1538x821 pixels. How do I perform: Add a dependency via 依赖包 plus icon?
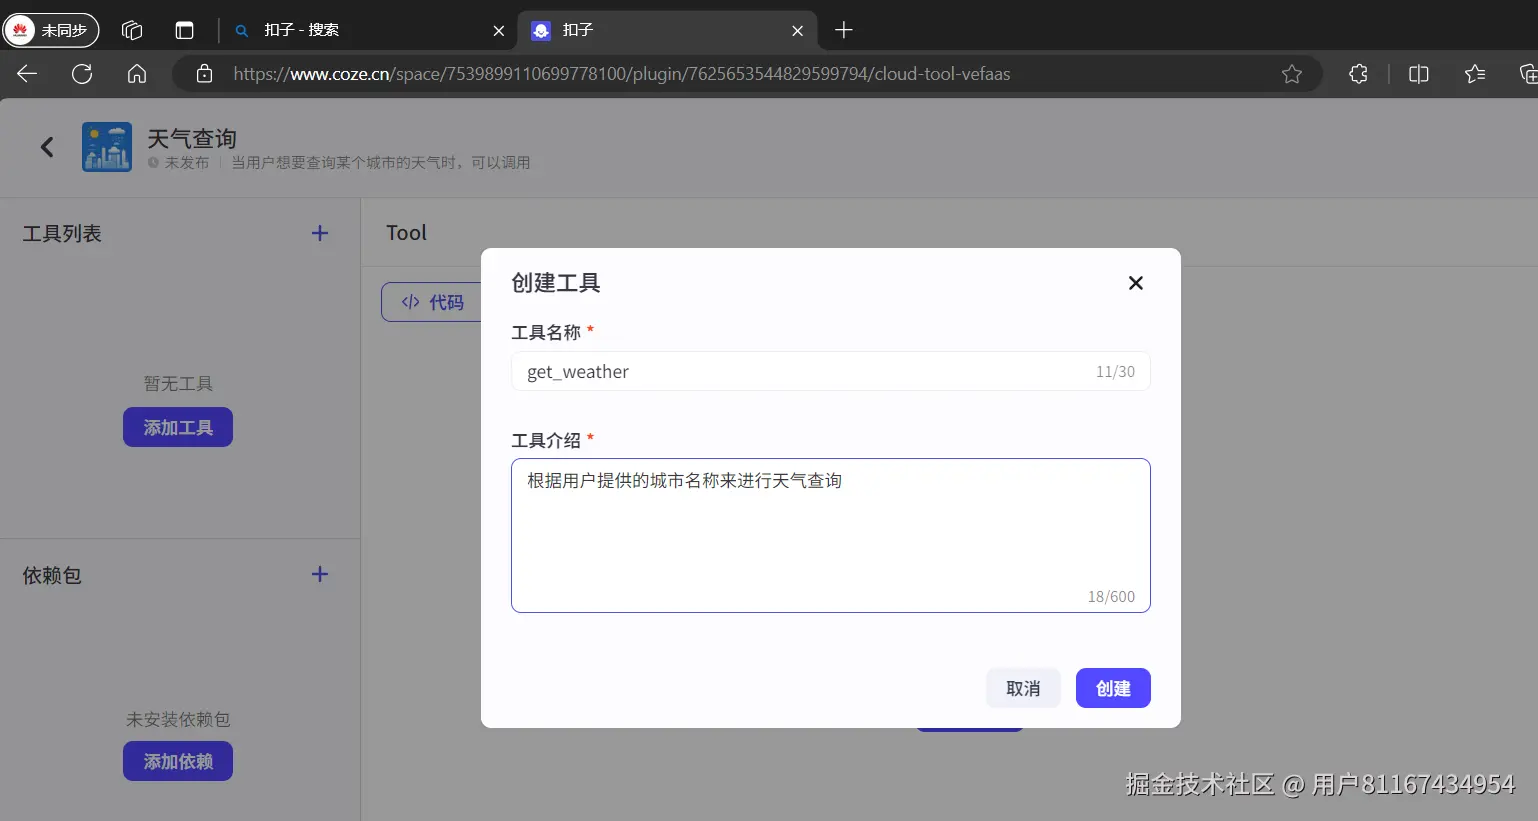(x=320, y=574)
